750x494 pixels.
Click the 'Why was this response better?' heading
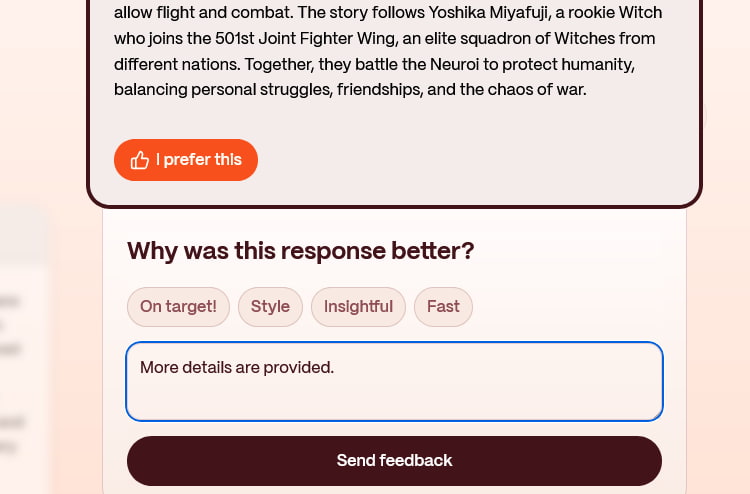point(301,251)
